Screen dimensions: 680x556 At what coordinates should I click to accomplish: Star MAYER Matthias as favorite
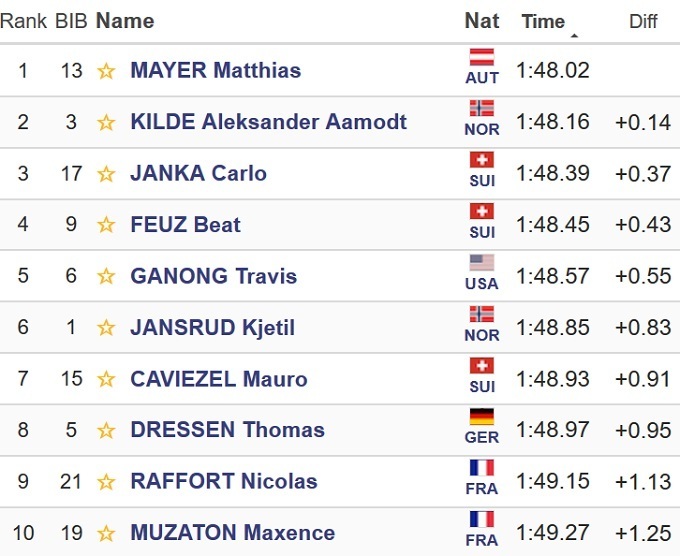click(106, 71)
